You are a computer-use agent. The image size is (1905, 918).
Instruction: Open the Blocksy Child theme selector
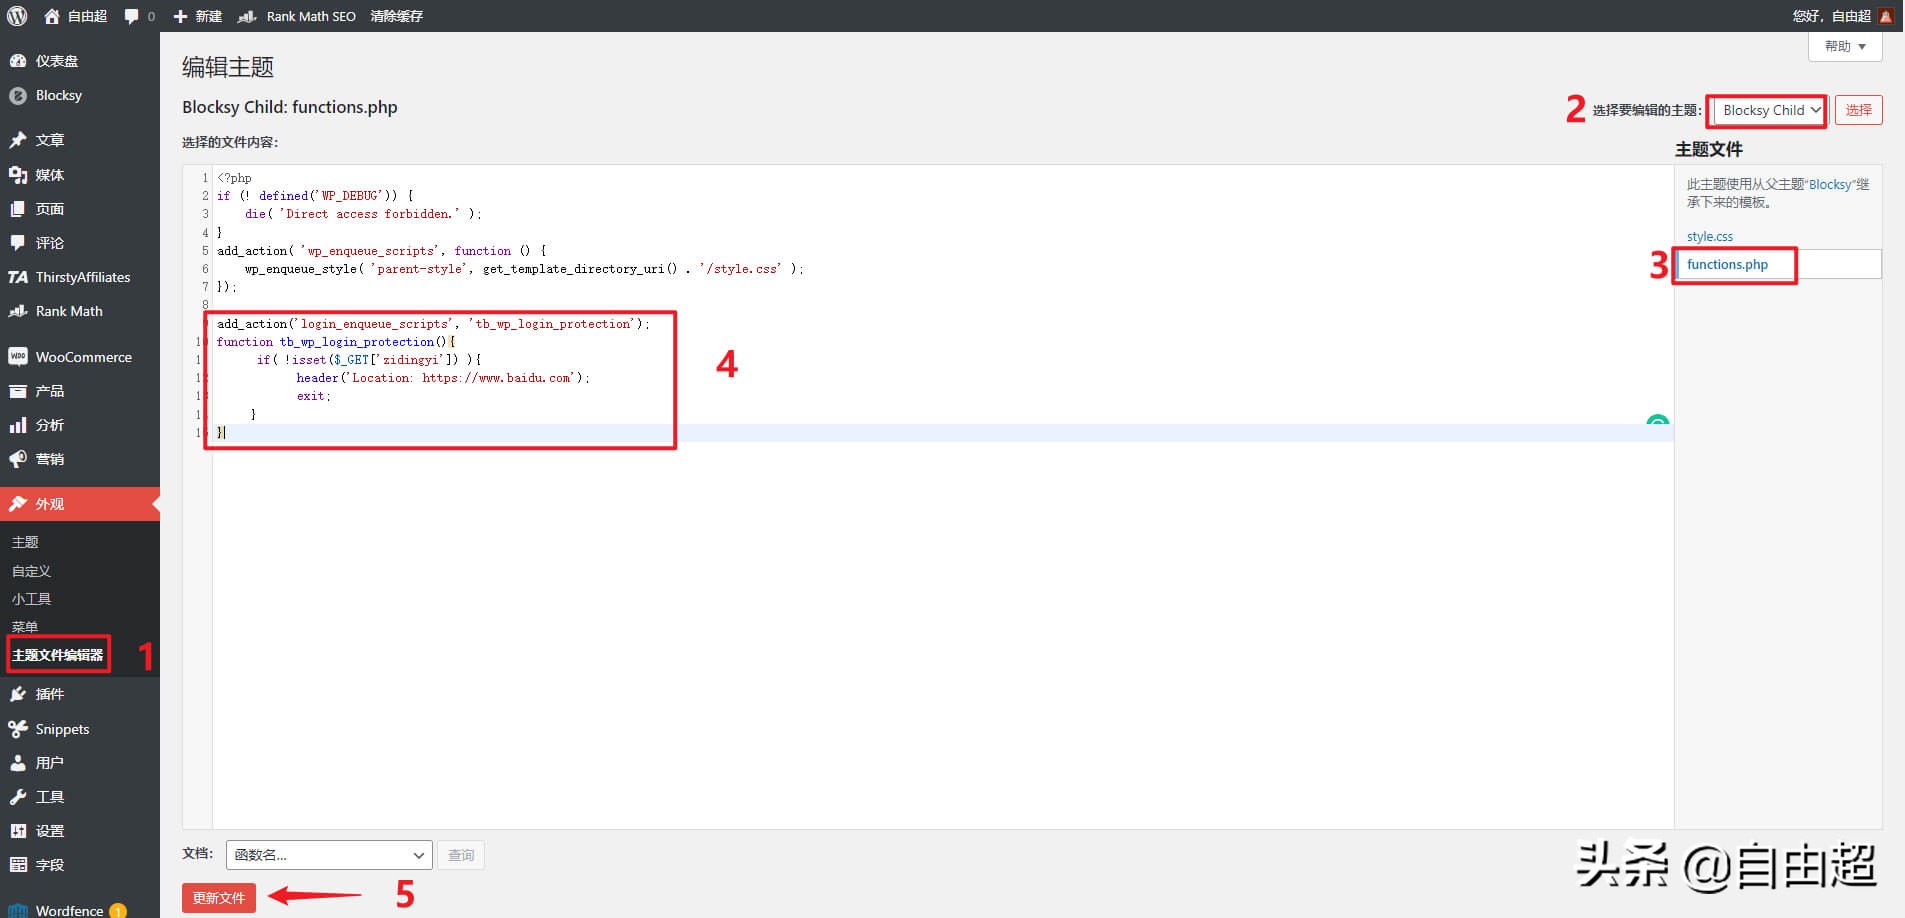(x=1767, y=110)
